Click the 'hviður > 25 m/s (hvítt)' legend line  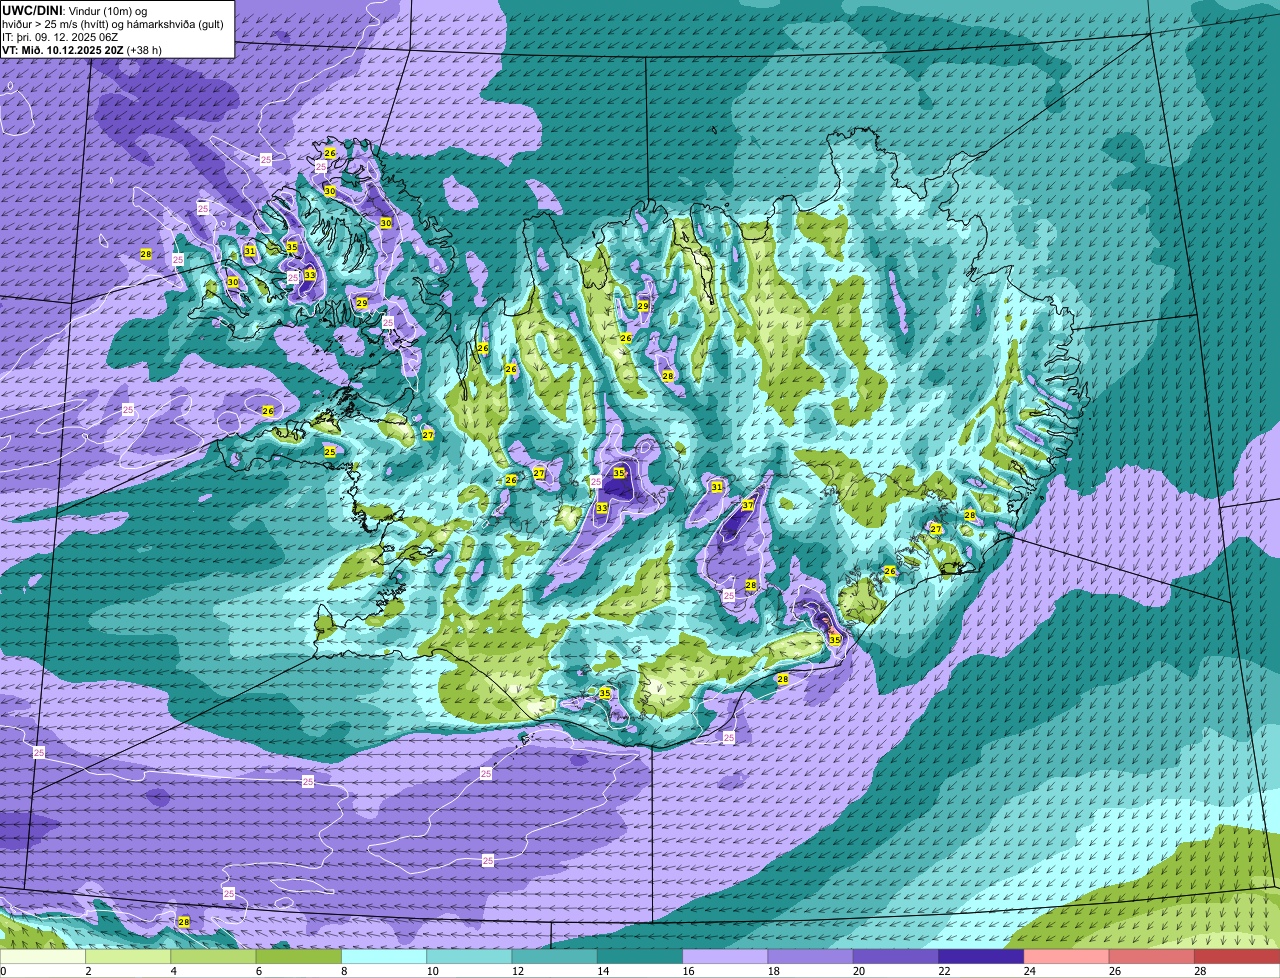[x=113, y=24]
